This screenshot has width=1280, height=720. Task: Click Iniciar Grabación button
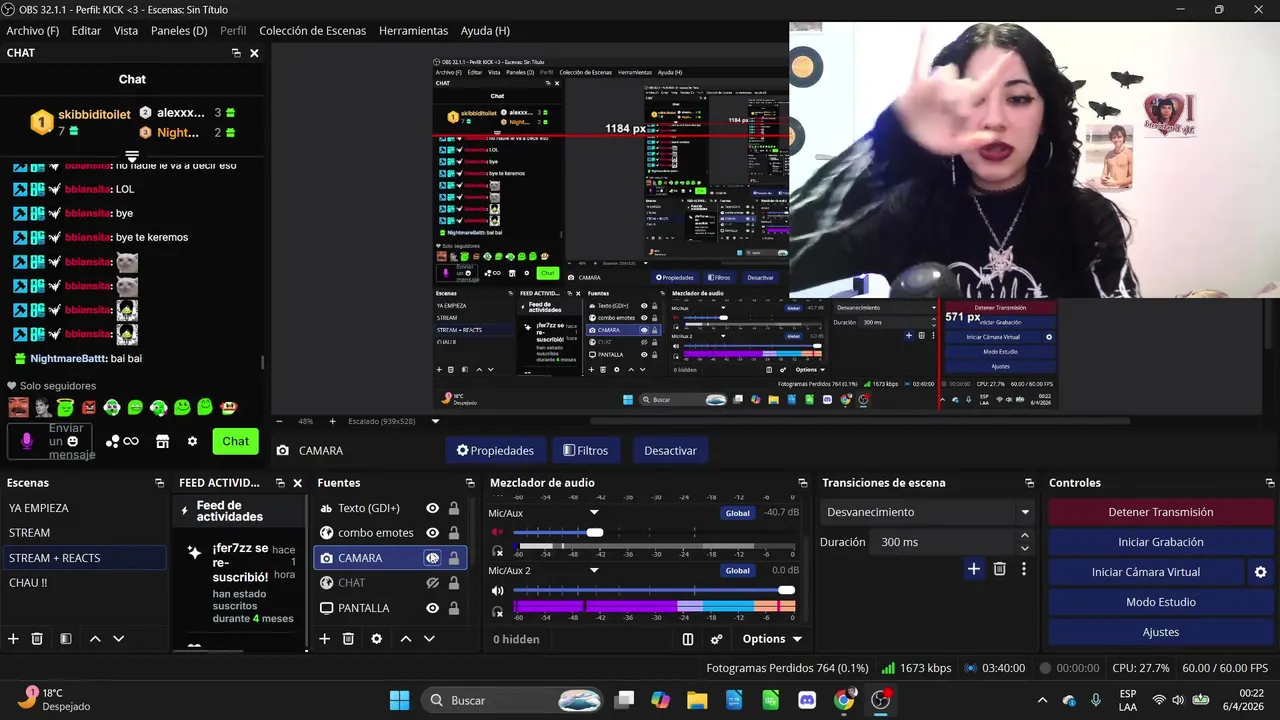(x=1160, y=542)
